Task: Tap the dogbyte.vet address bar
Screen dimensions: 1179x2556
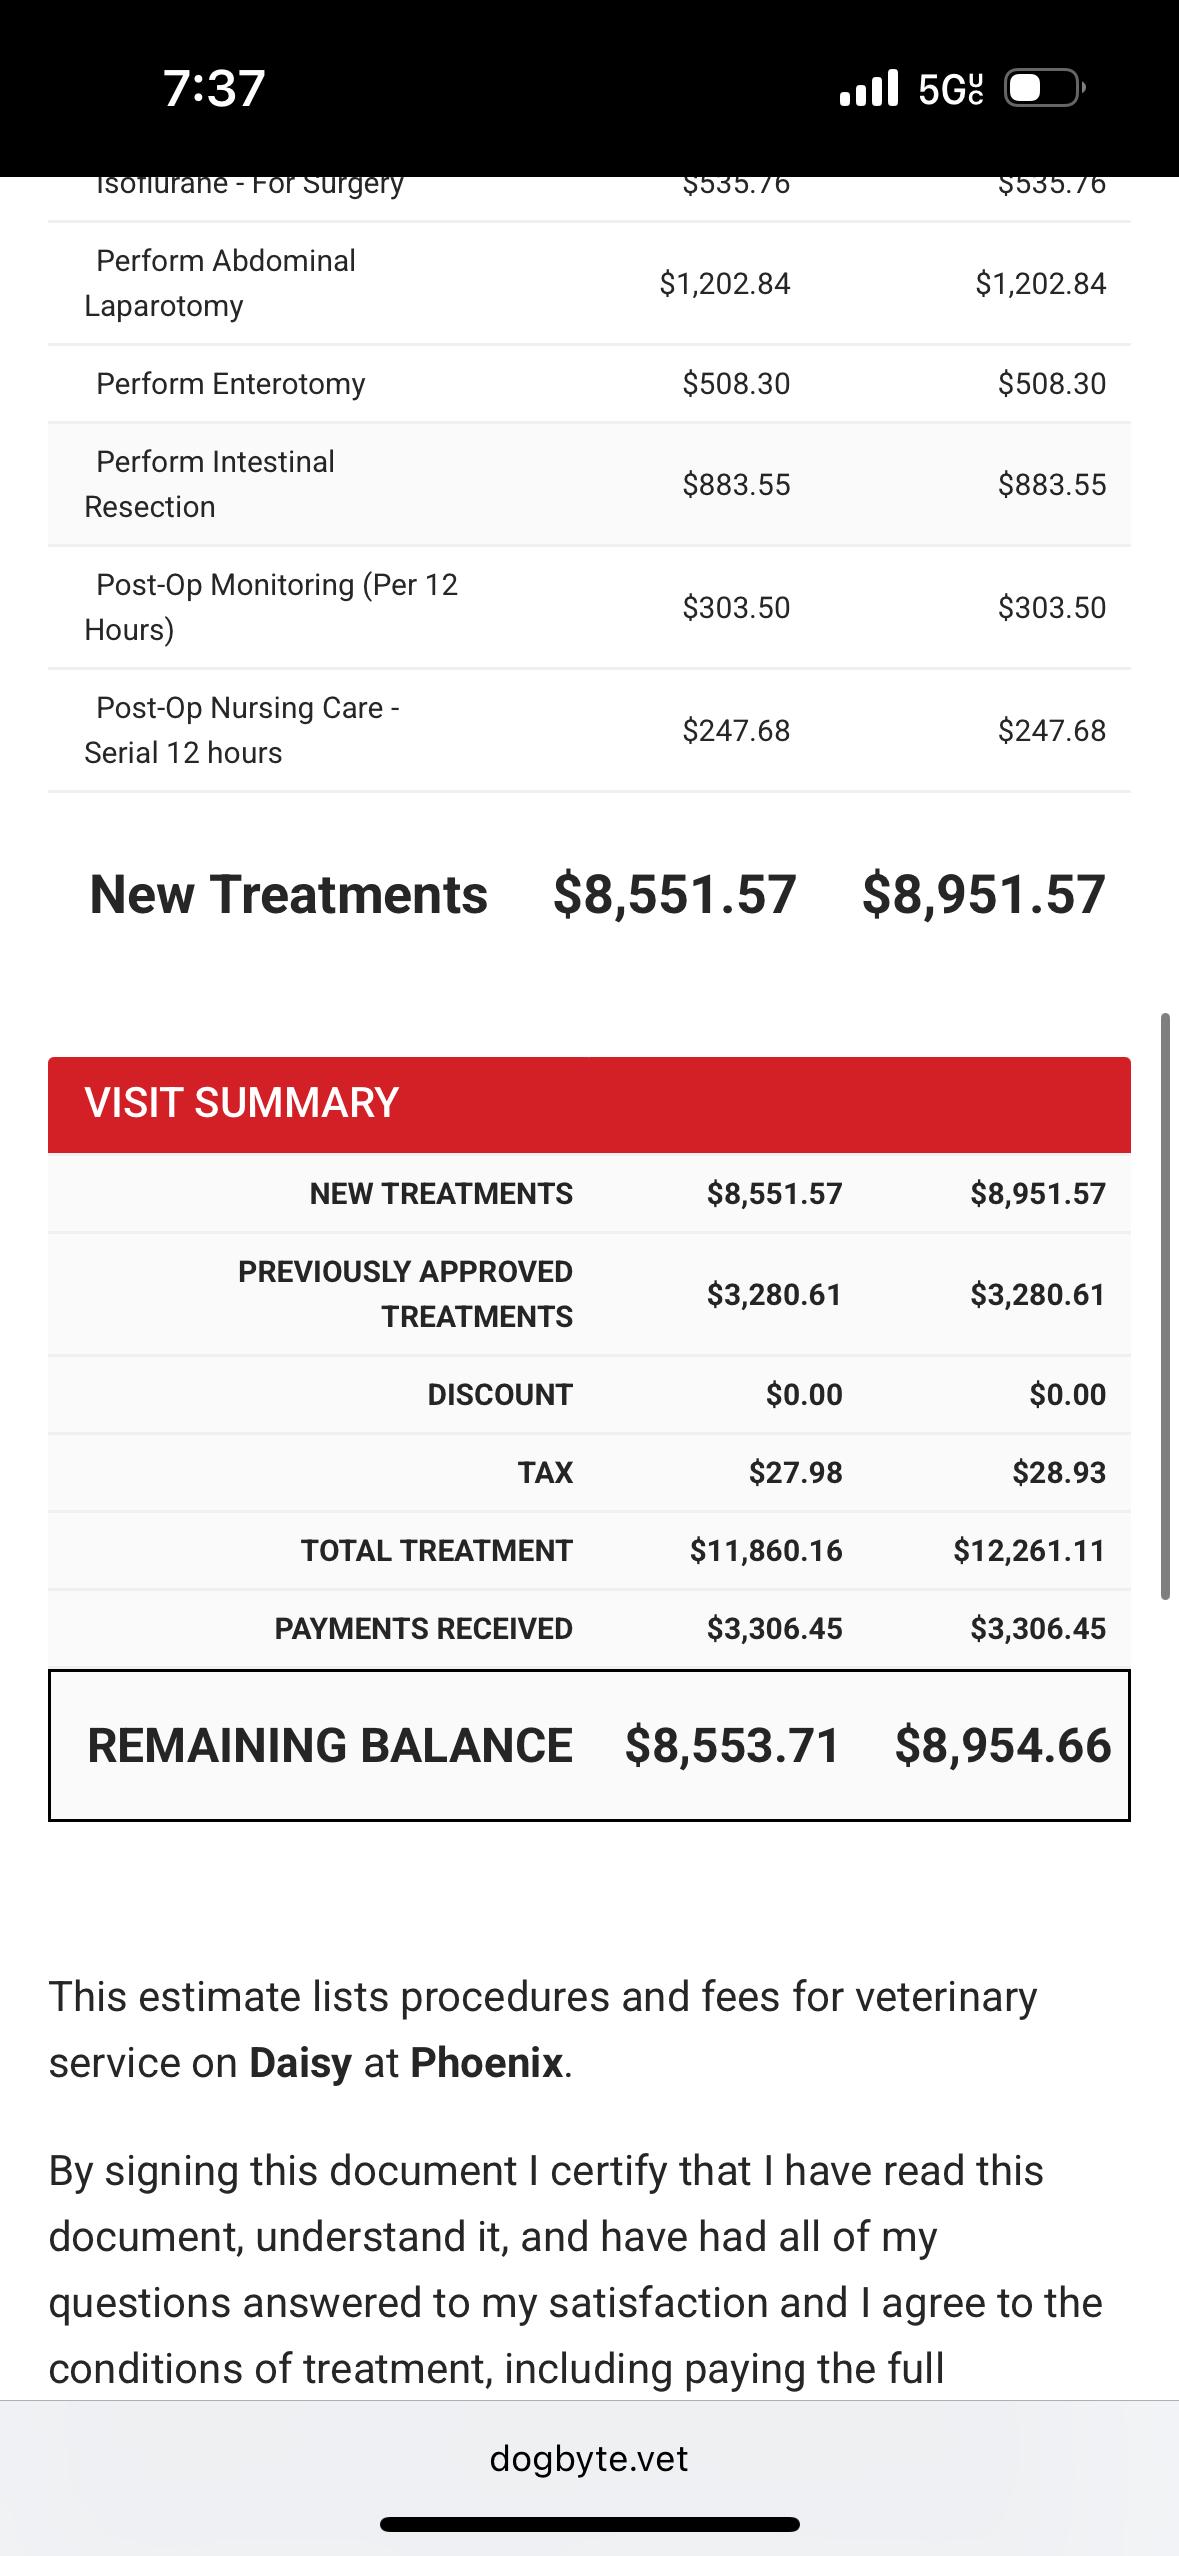Action: click(589, 2458)
